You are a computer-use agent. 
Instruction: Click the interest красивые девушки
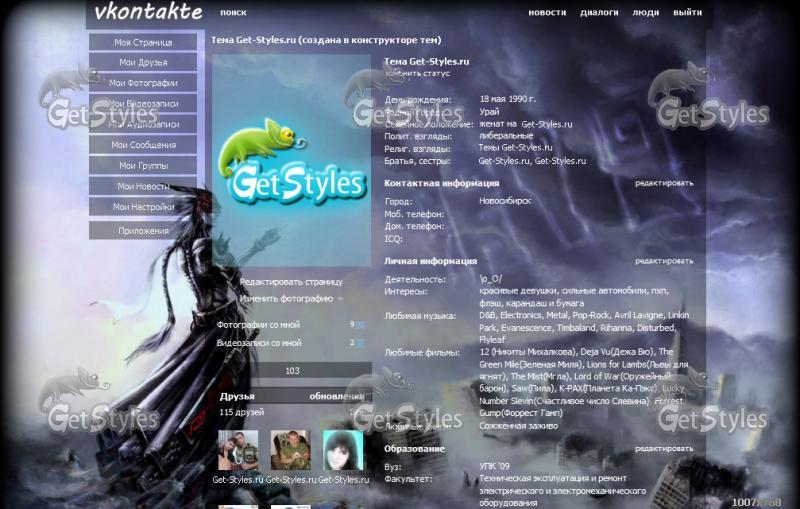[518, 291]
